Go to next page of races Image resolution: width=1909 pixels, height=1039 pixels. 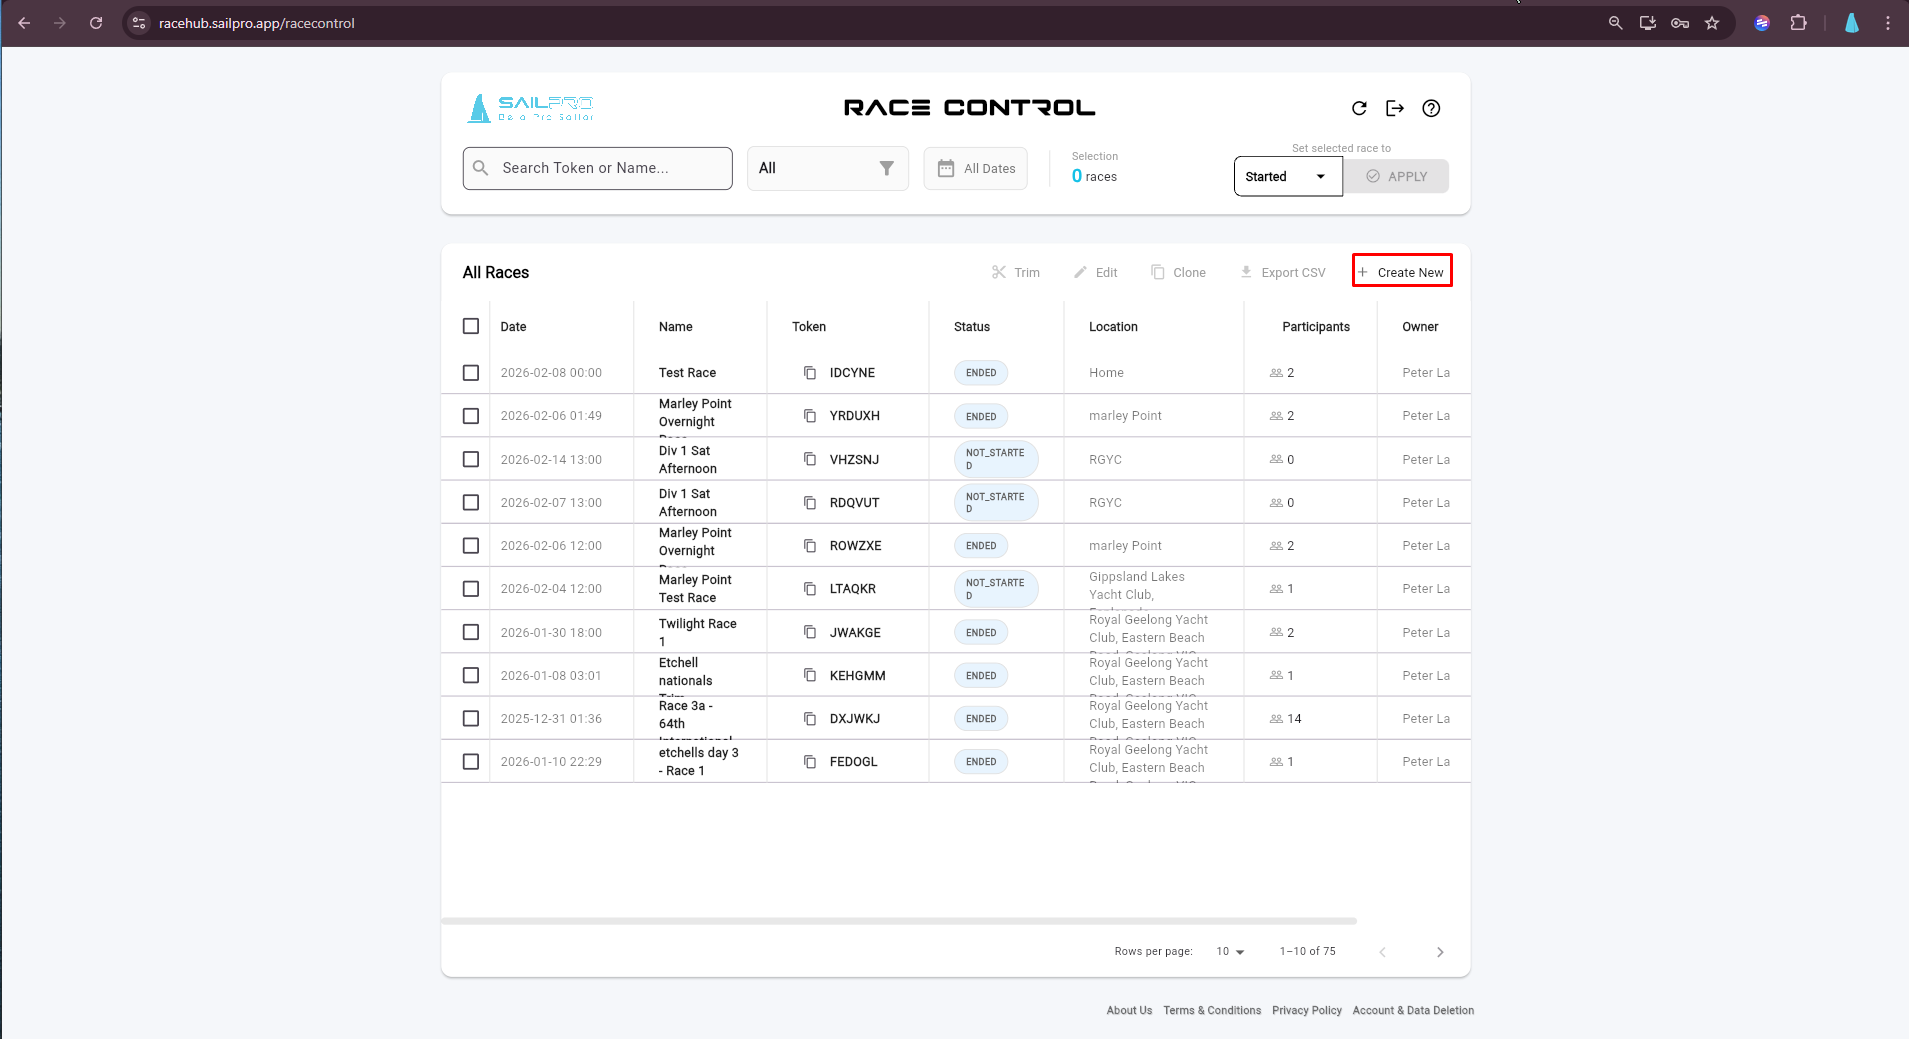tap(1439, 952)
